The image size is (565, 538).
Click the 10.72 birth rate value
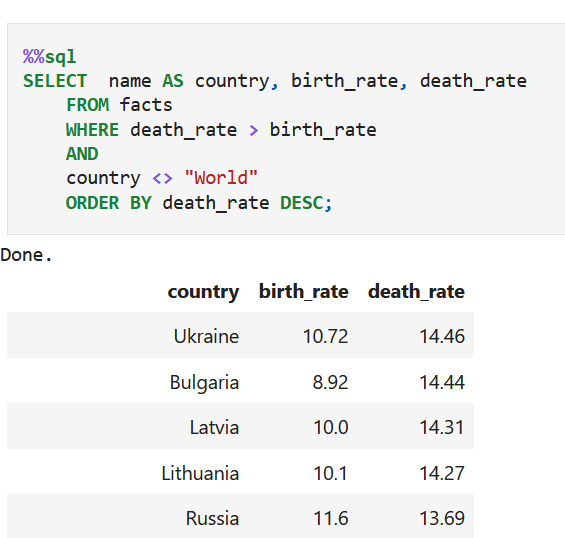[x=325, y=336]
